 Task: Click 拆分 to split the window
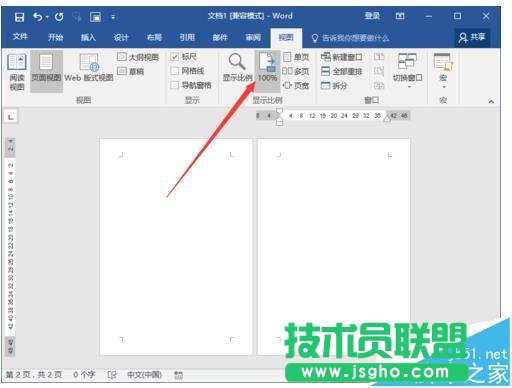click(x=334, y=86)
